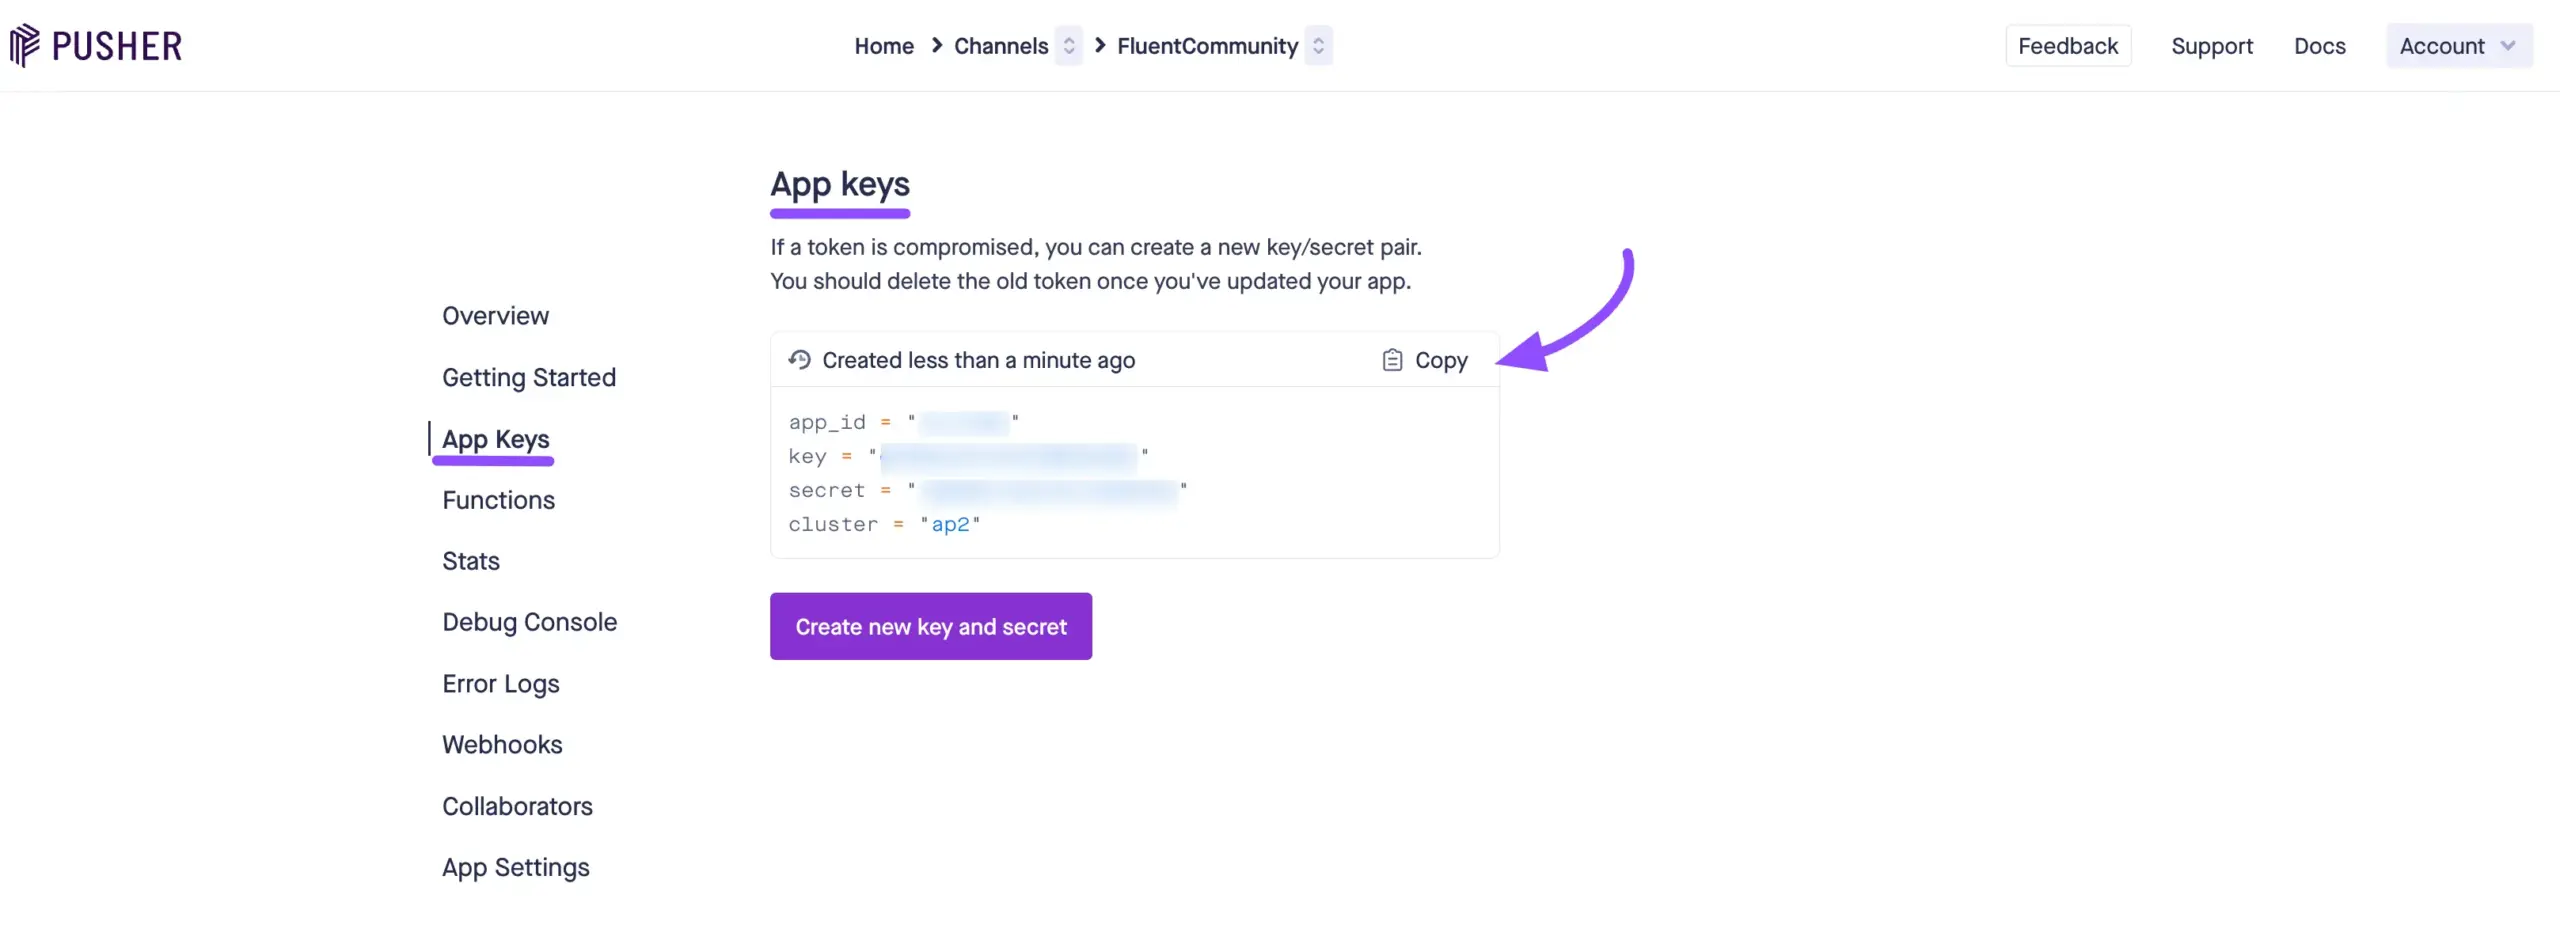The width and height of the screenshot is (2560, 948).
Task: Open the Debug Console
Action: tap(529, 622)
